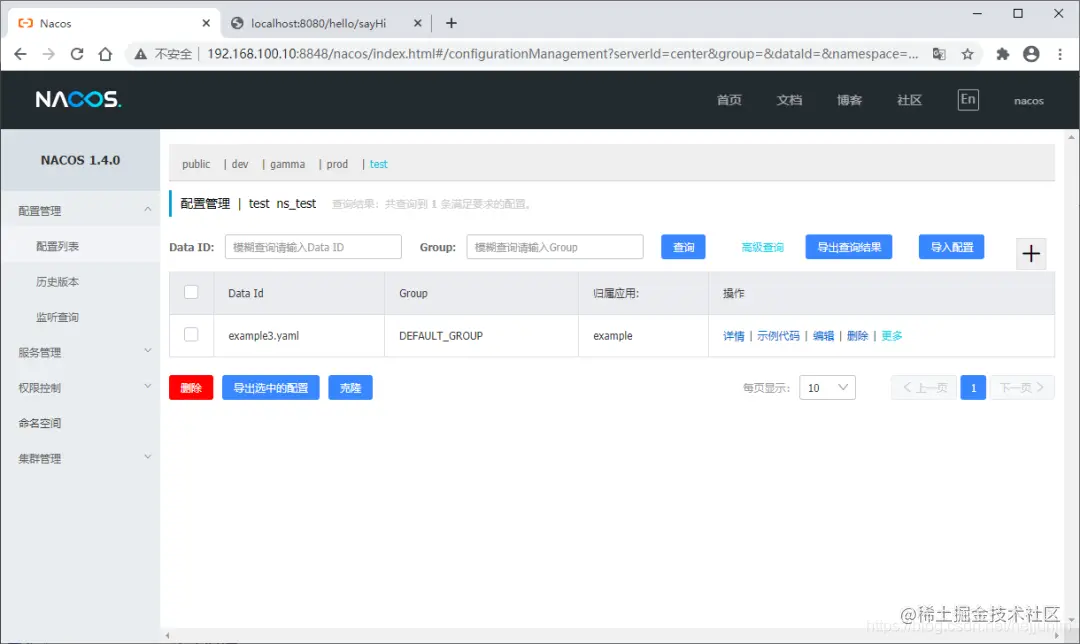Click plus icon to create configuration

[x=1031, y=253]
